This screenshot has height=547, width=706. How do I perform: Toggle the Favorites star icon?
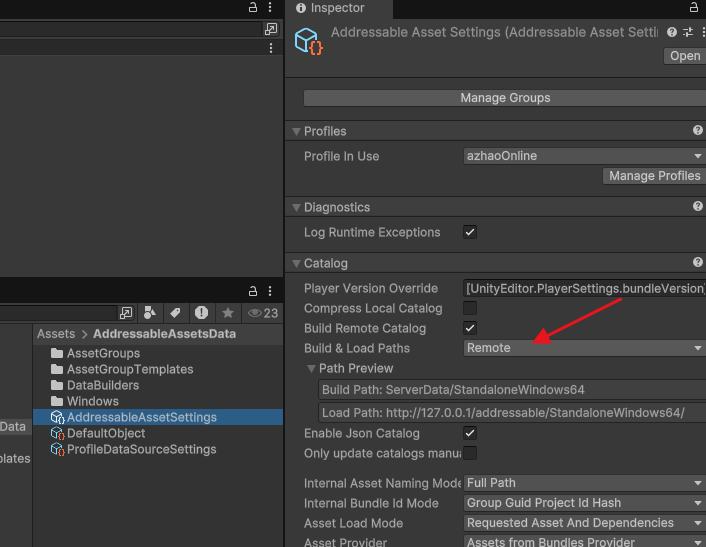pyautogui.click(x=228, y=312)
